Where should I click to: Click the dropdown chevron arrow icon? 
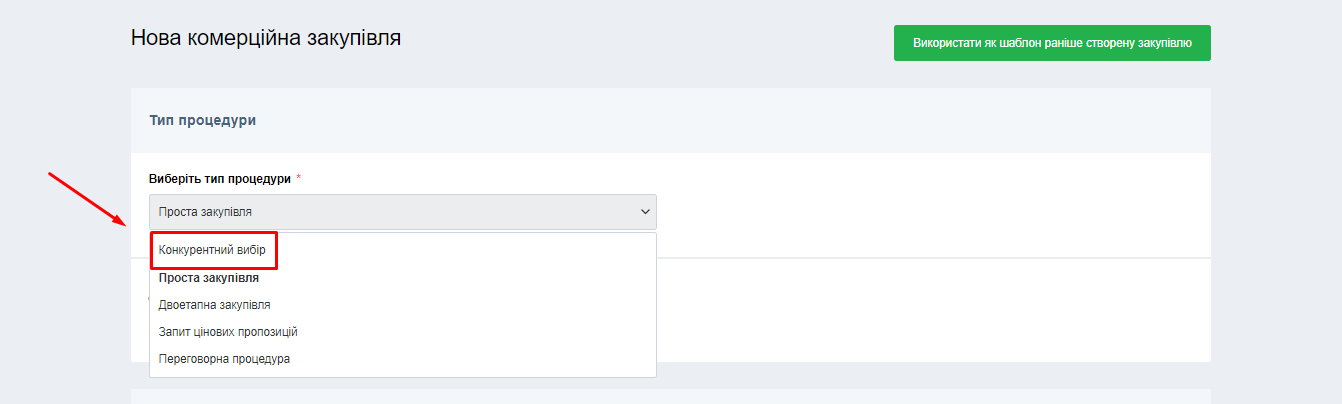645,212
